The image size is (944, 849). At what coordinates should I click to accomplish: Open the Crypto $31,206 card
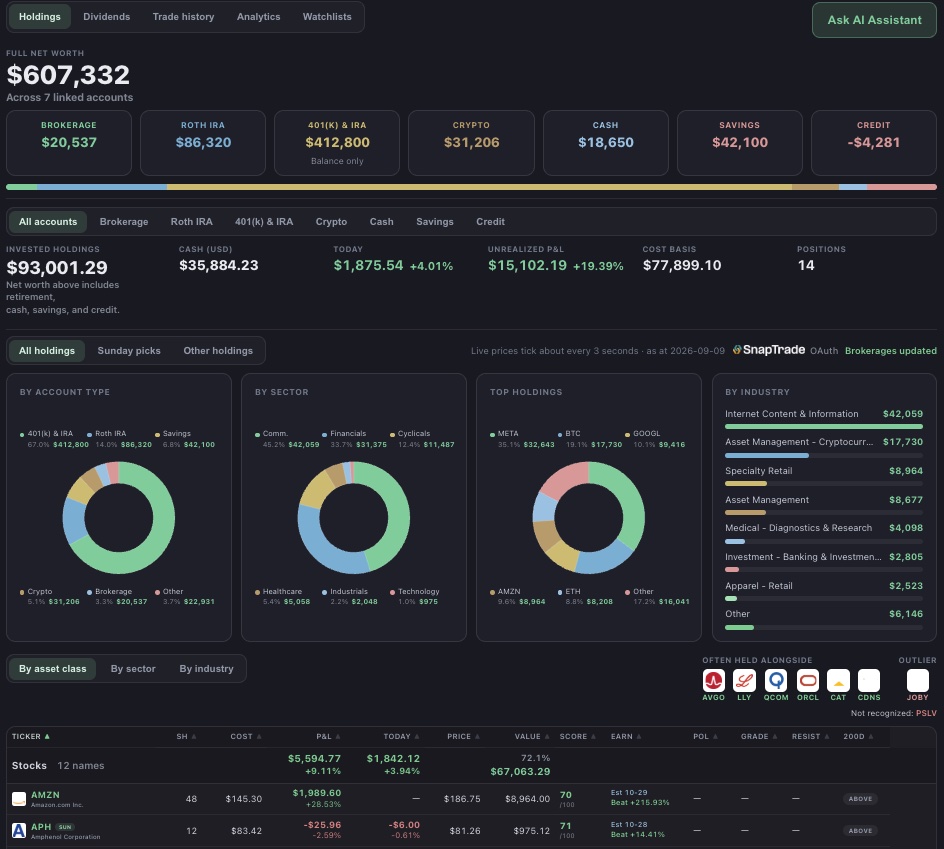pos(471,143)
